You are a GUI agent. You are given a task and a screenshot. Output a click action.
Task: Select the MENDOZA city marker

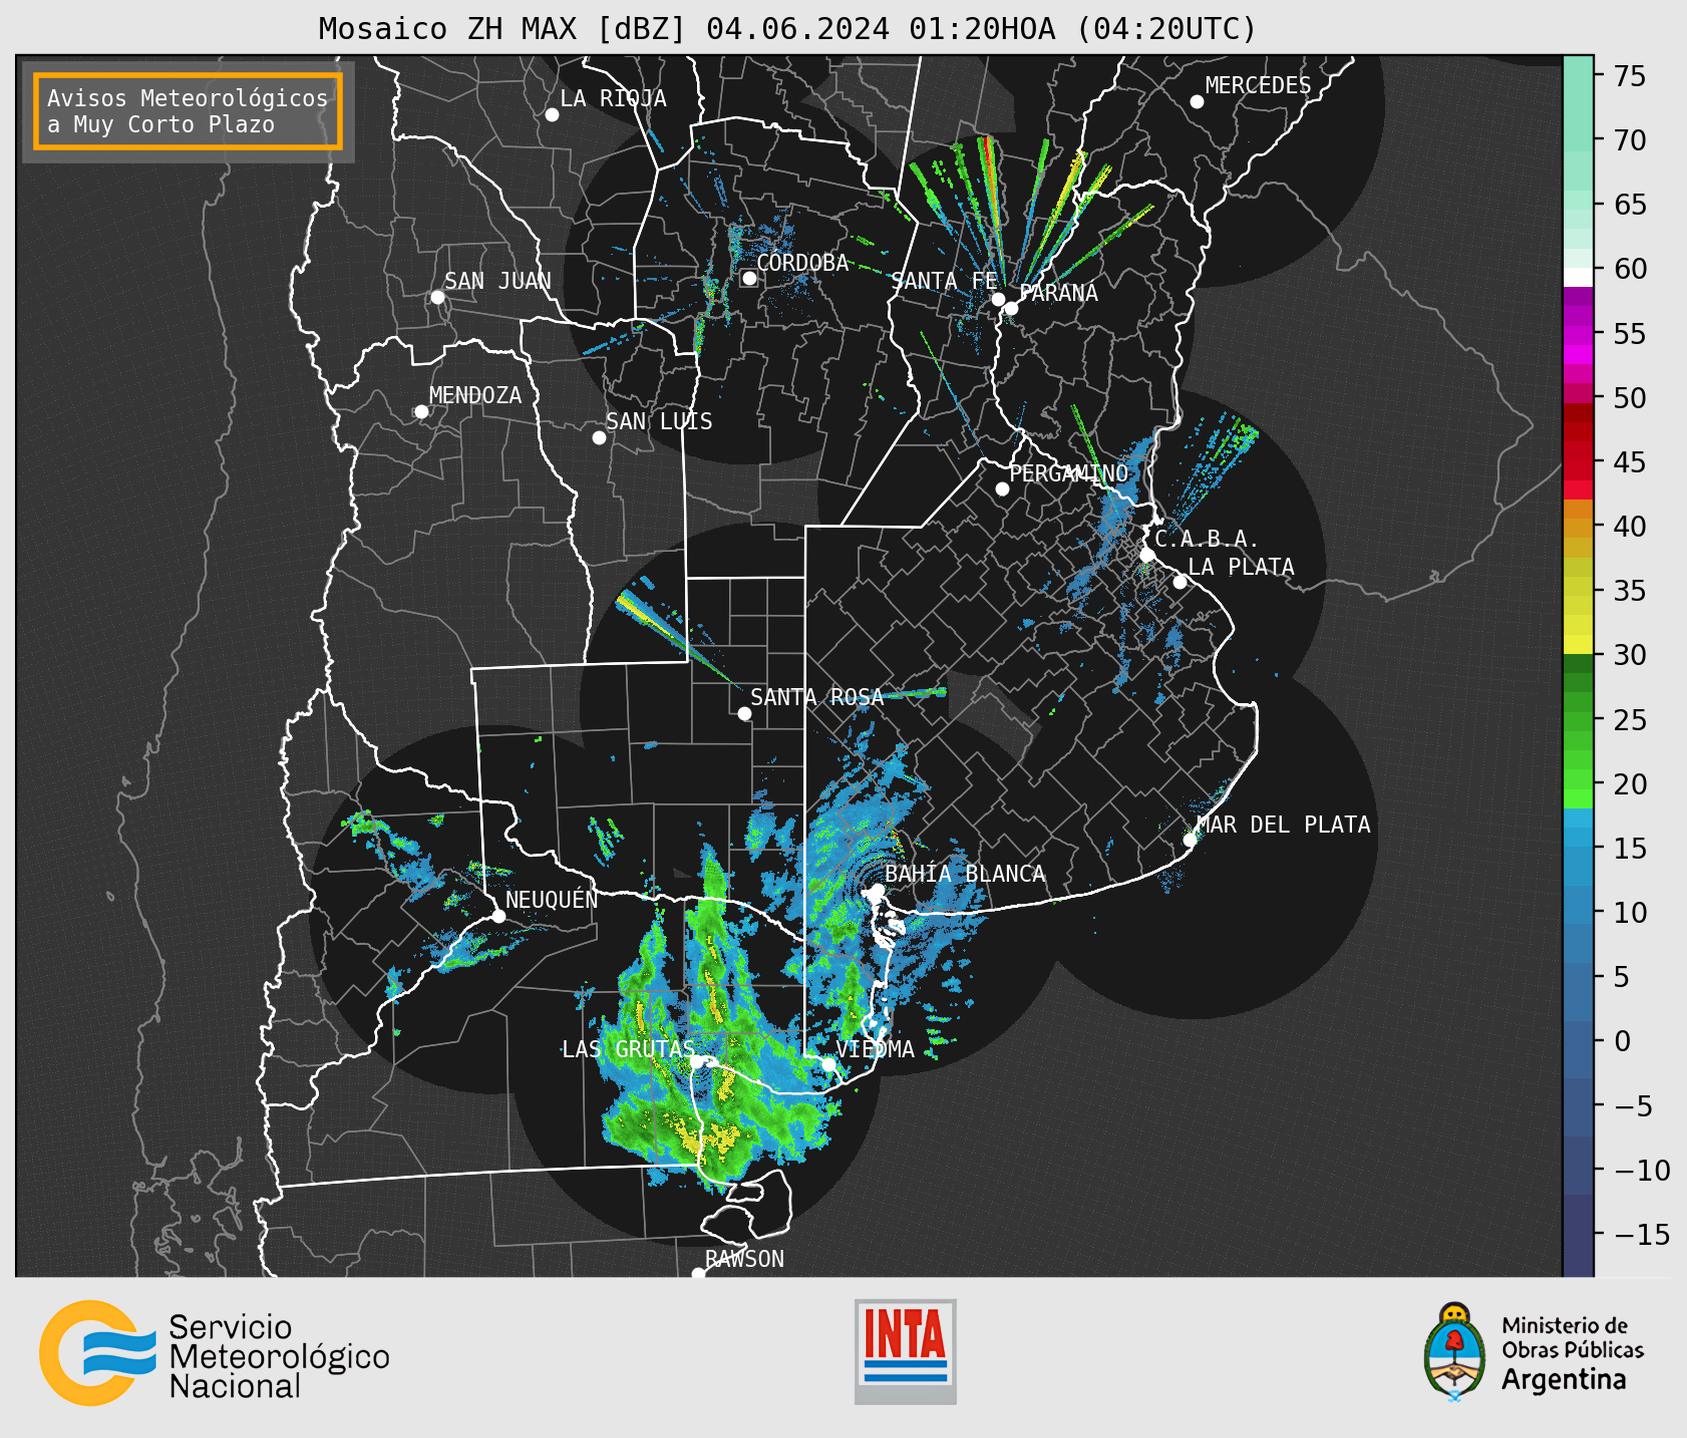[422, 412]
